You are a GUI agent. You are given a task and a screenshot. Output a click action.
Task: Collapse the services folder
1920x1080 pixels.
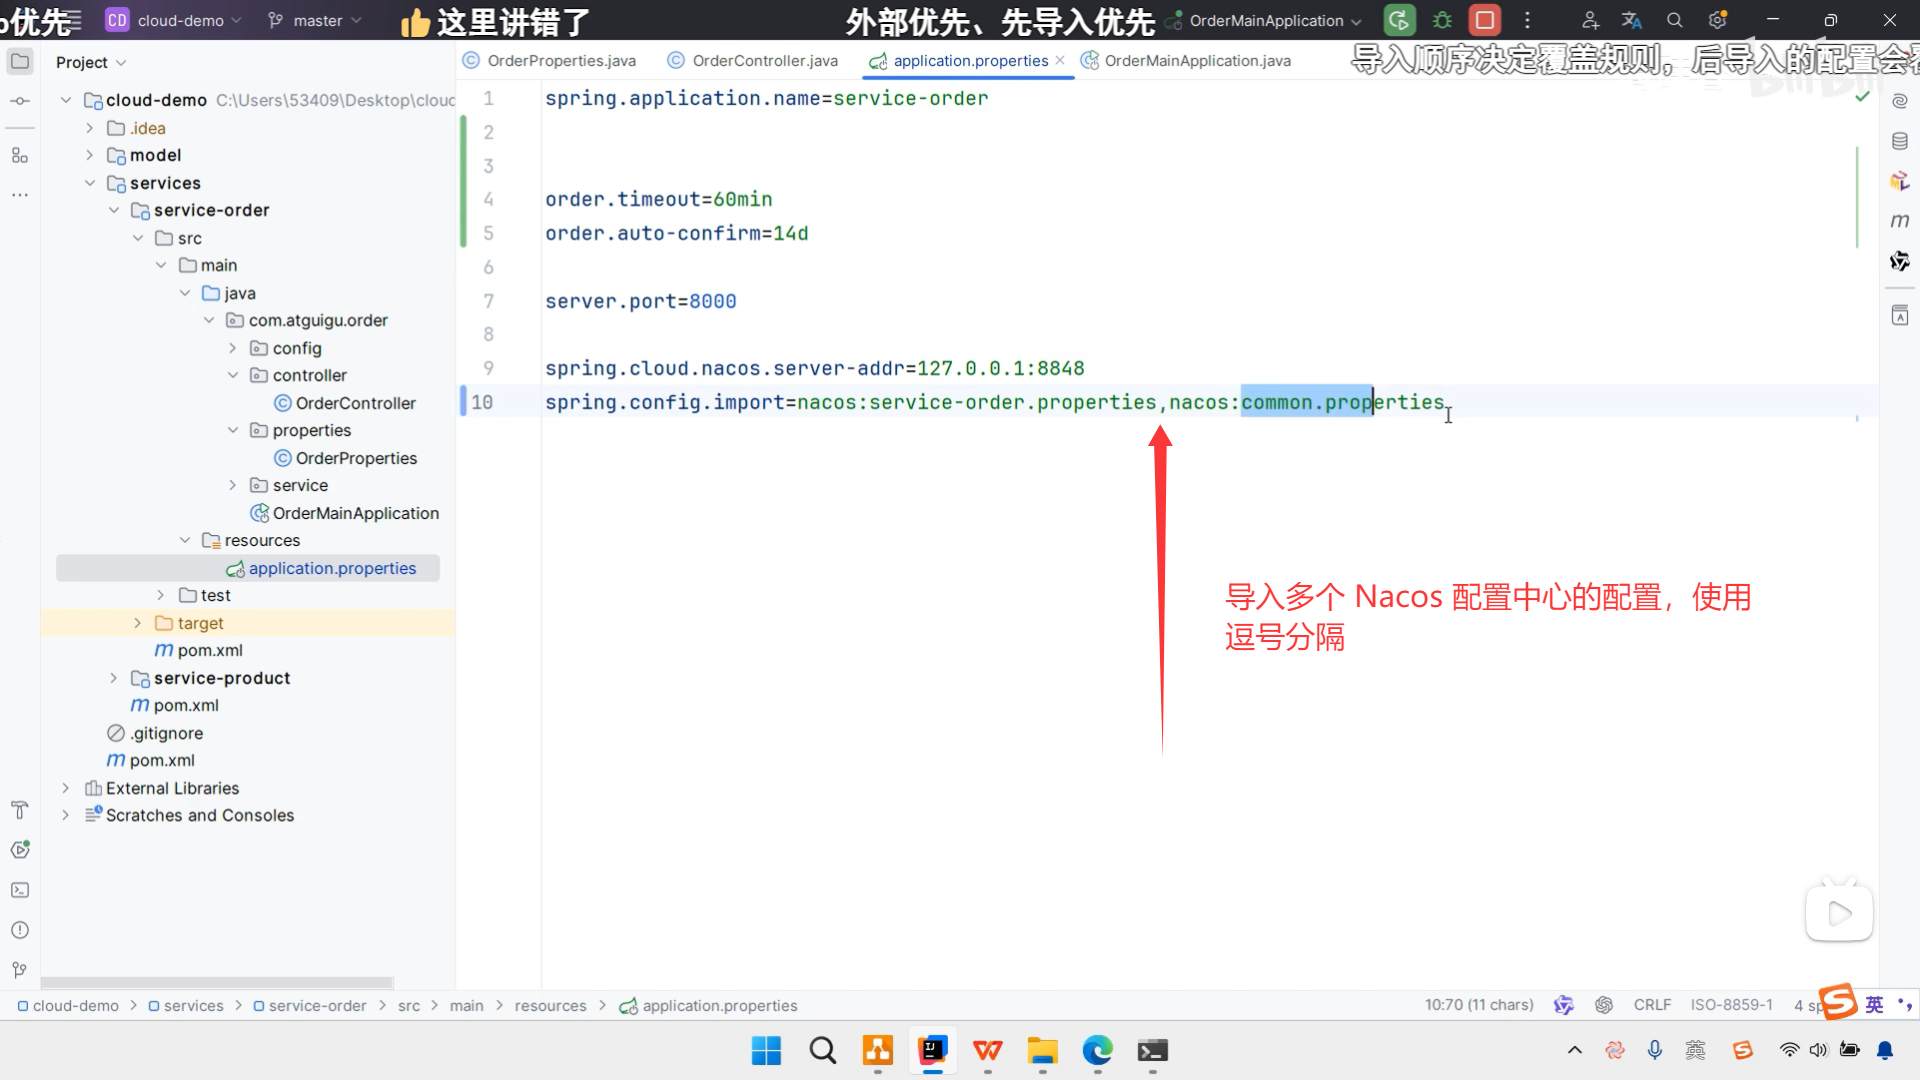pos(91,183)
